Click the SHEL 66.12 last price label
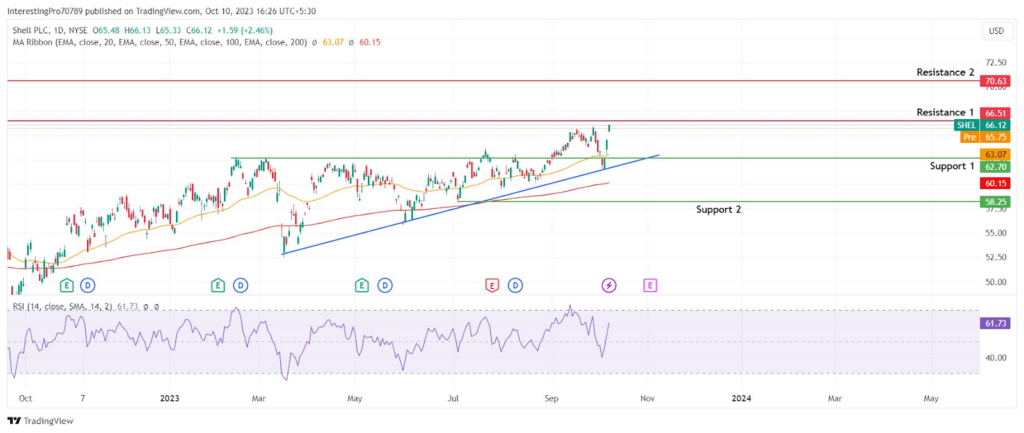This screenshot has height=433, width=1024. (x=982, y=125)
